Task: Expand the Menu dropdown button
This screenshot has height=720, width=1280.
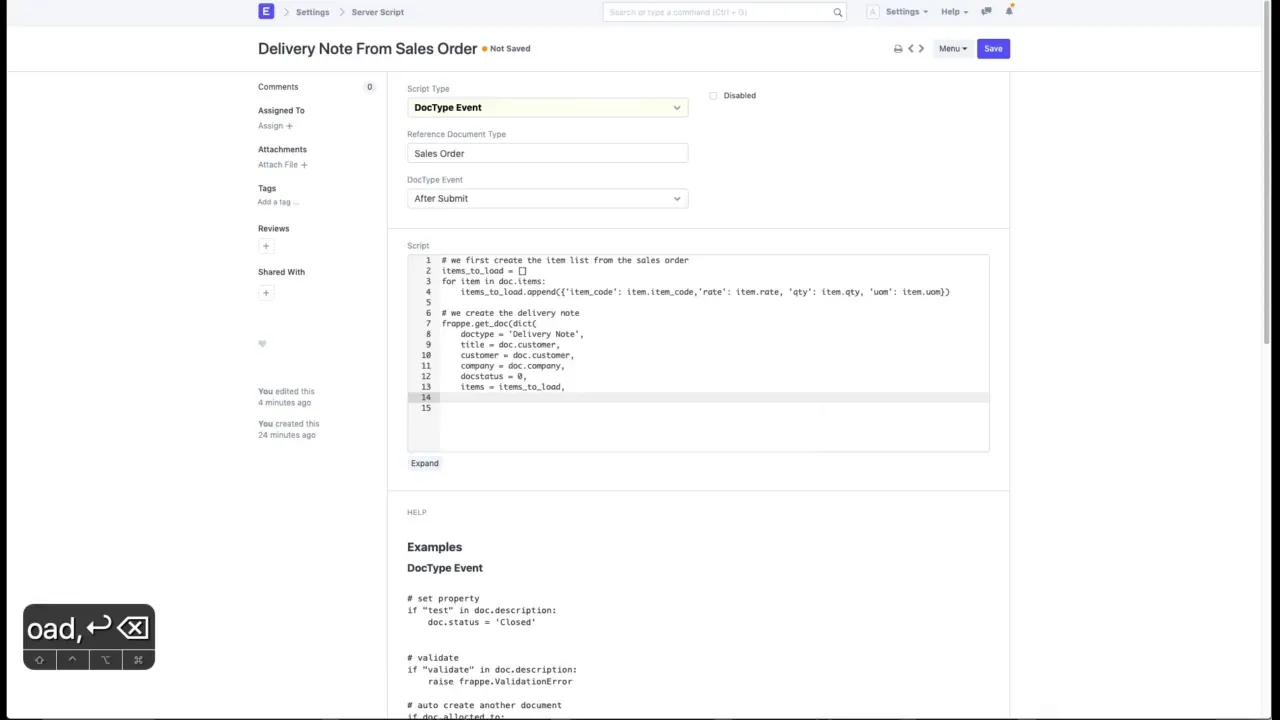Action: [x=952, y=48]
